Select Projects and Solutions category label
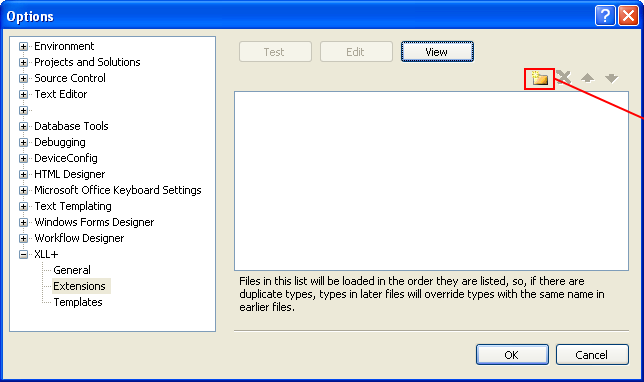 click(x=87, y=62)
